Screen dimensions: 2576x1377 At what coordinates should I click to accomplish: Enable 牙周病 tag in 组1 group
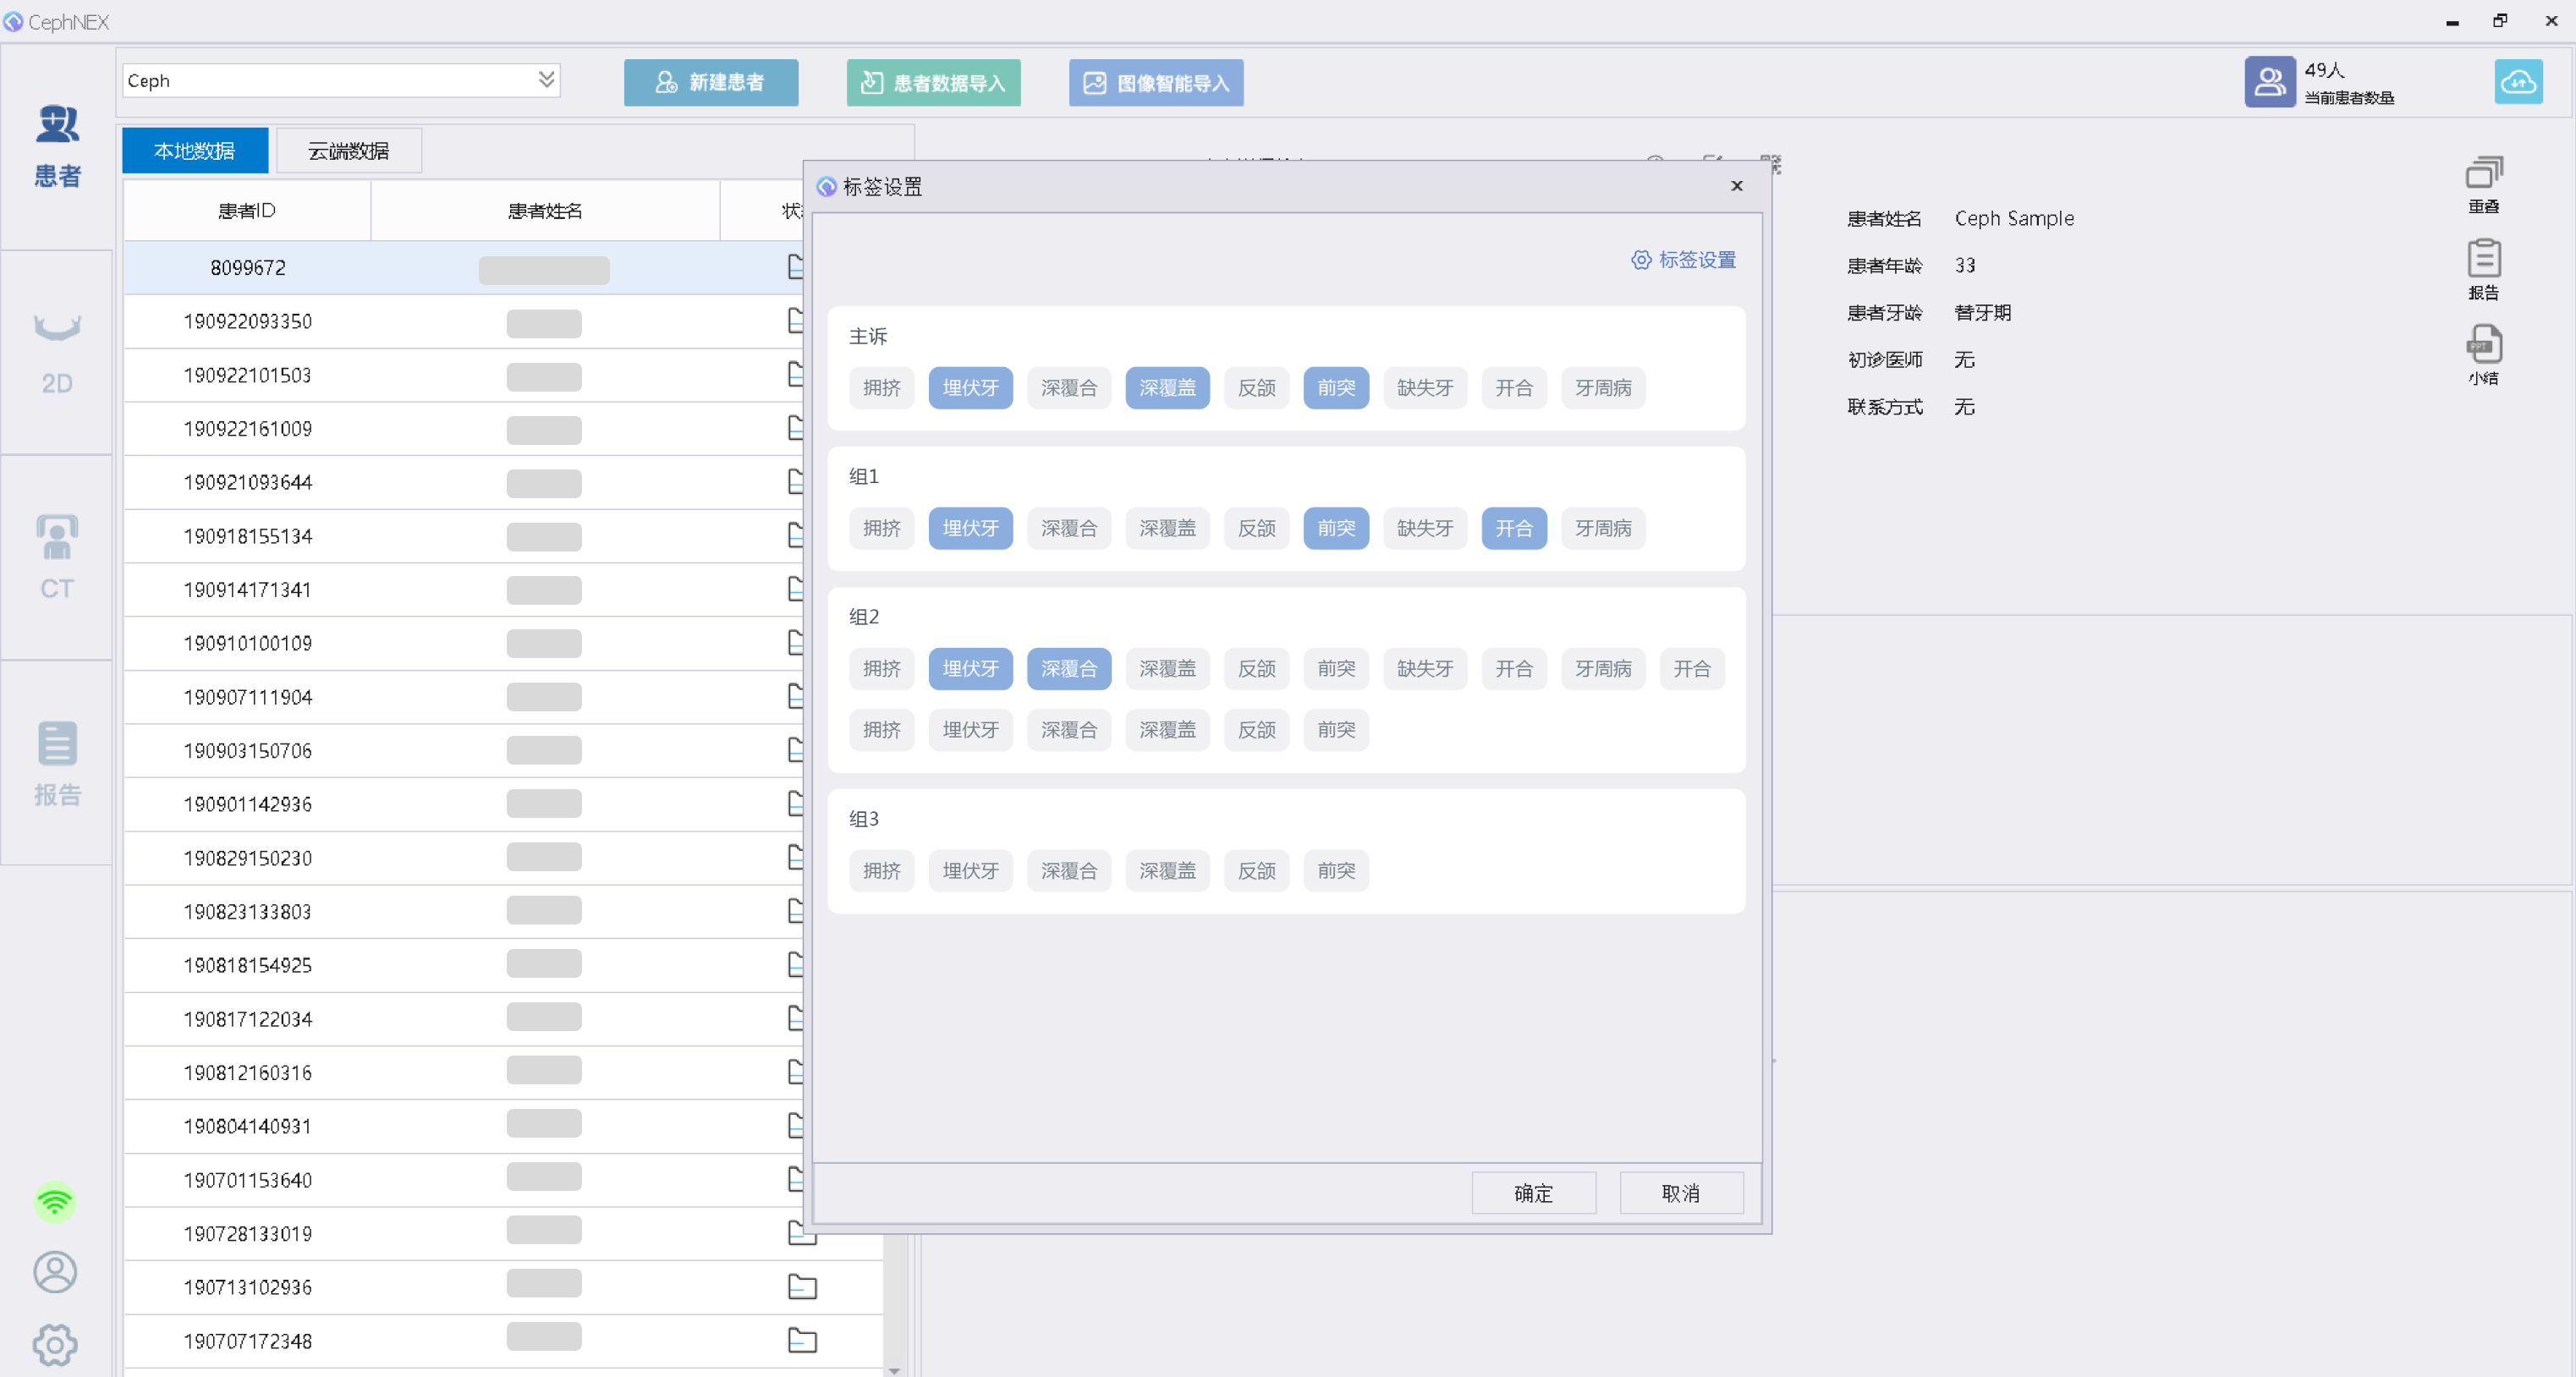1602,528
